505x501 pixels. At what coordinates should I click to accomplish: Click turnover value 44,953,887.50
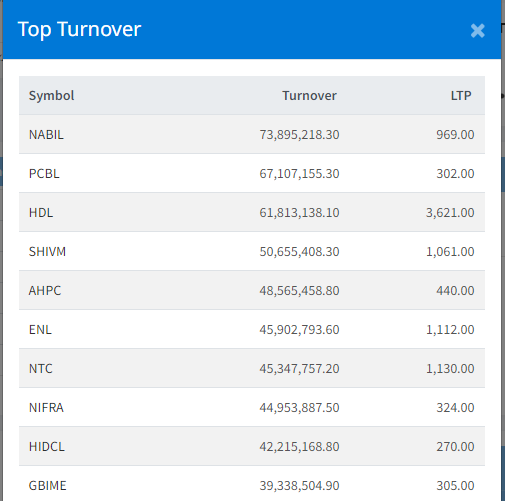click(x=299, y=408)
